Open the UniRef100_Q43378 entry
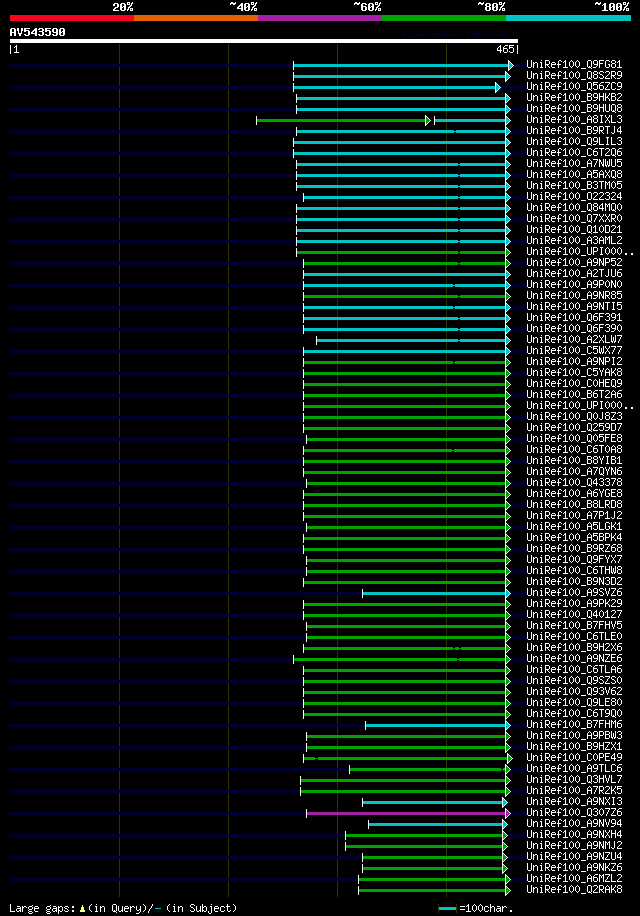 coord(574,483)
